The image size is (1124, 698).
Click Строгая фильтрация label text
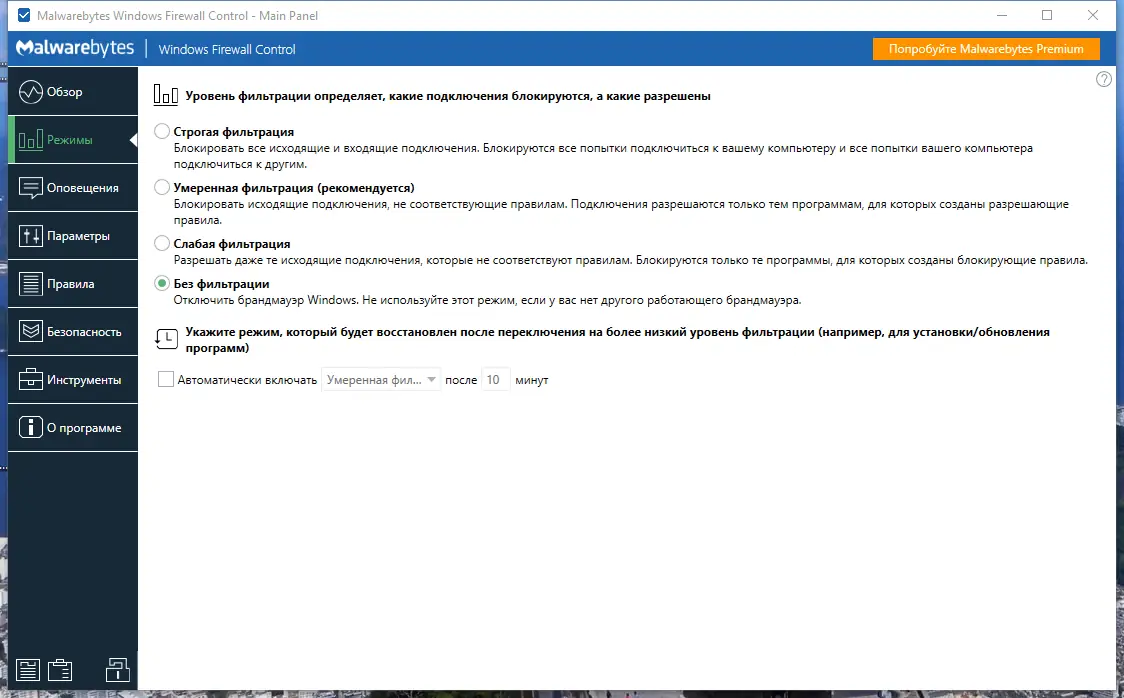coord(234,132)
